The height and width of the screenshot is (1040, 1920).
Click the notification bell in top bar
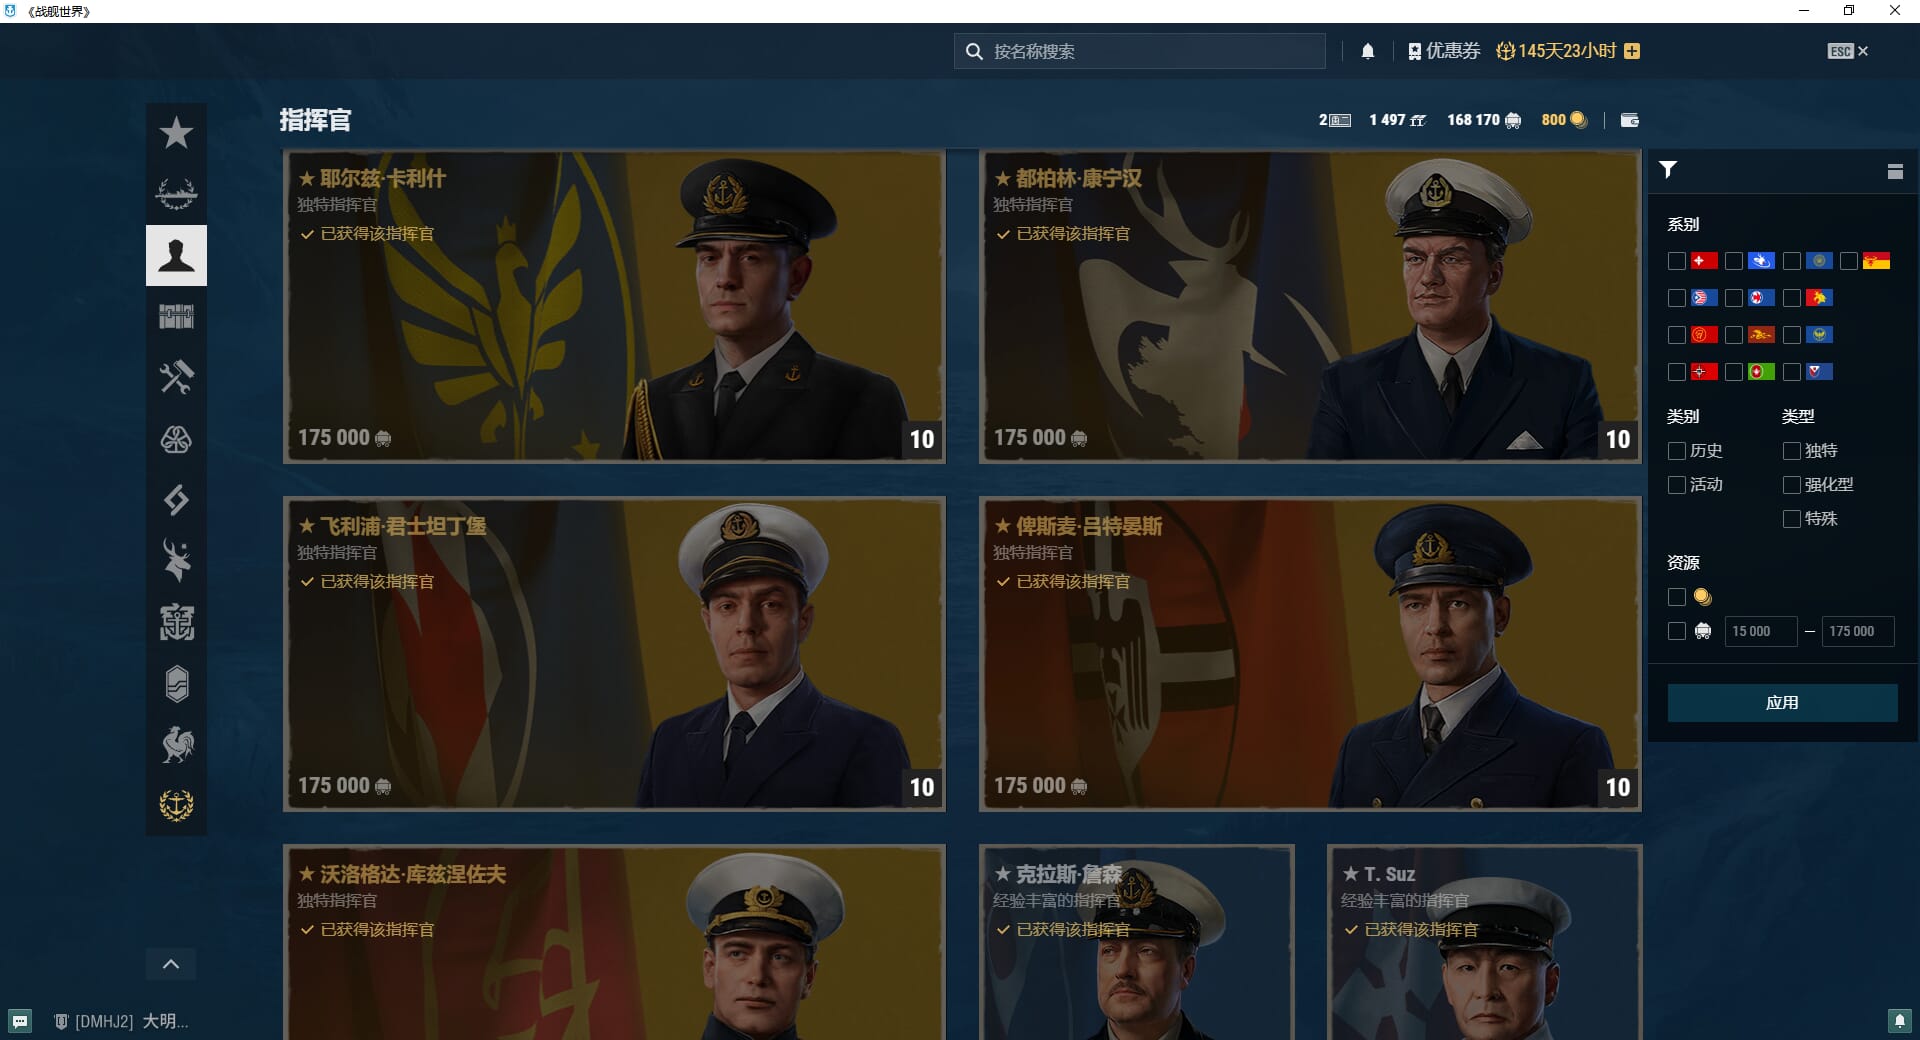click(1368, 51)
